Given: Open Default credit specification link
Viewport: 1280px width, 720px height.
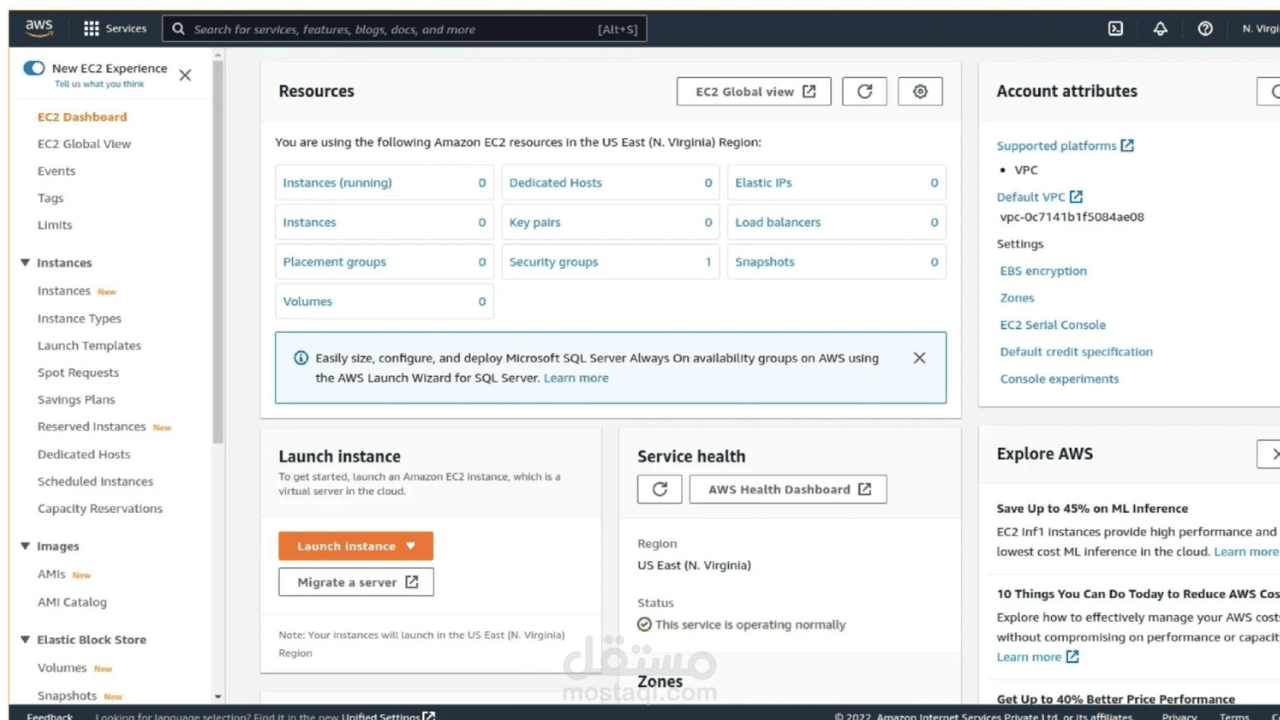Looking at the screenshot, I should [x=1076, y=352].
